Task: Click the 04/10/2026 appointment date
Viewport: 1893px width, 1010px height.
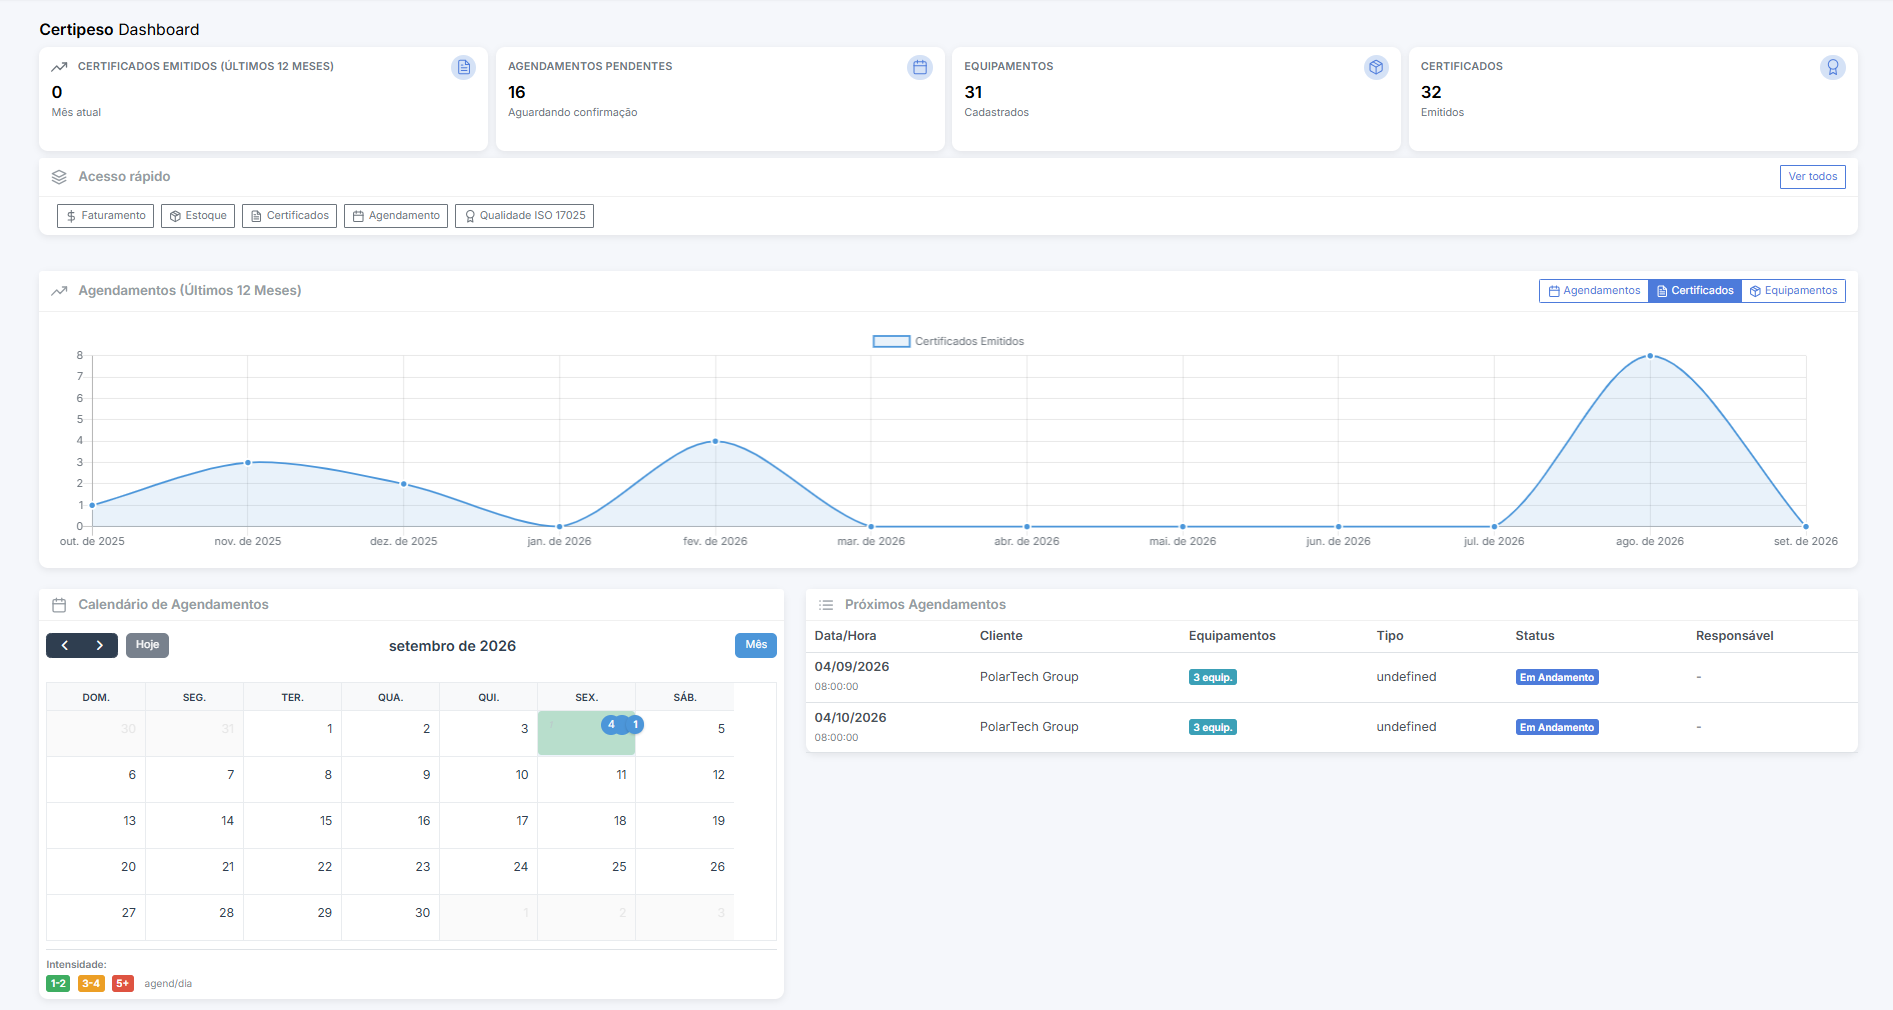Action: [x=851, y=718]
